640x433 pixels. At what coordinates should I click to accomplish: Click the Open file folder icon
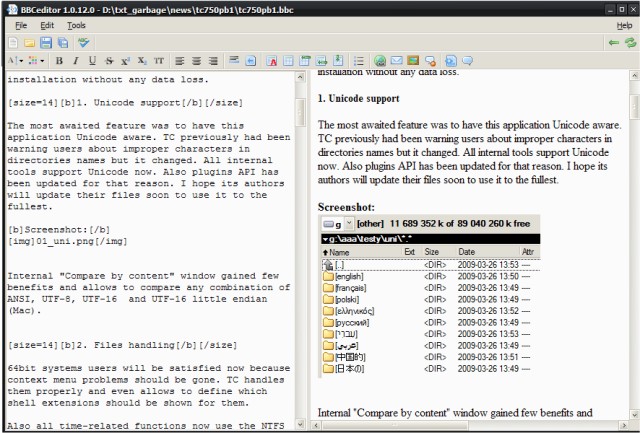coord(30,43)
